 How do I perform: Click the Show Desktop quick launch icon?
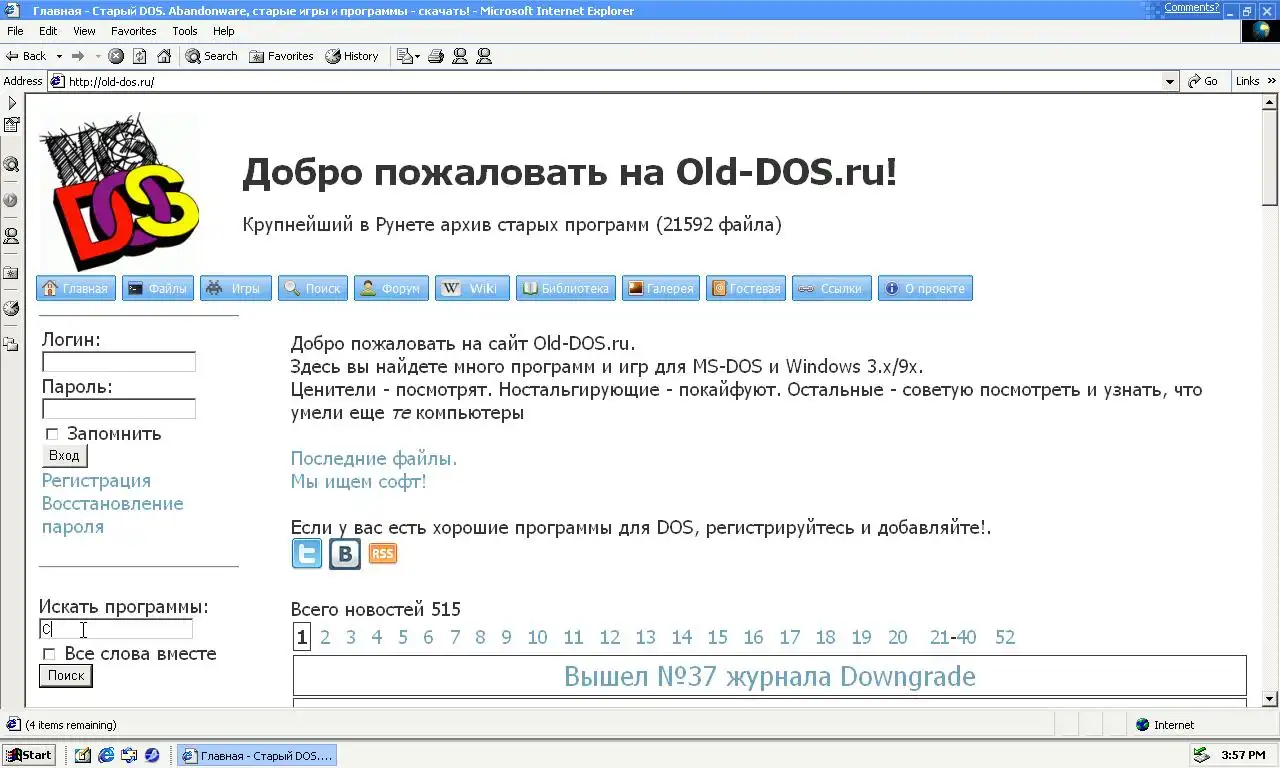point(82,755)
